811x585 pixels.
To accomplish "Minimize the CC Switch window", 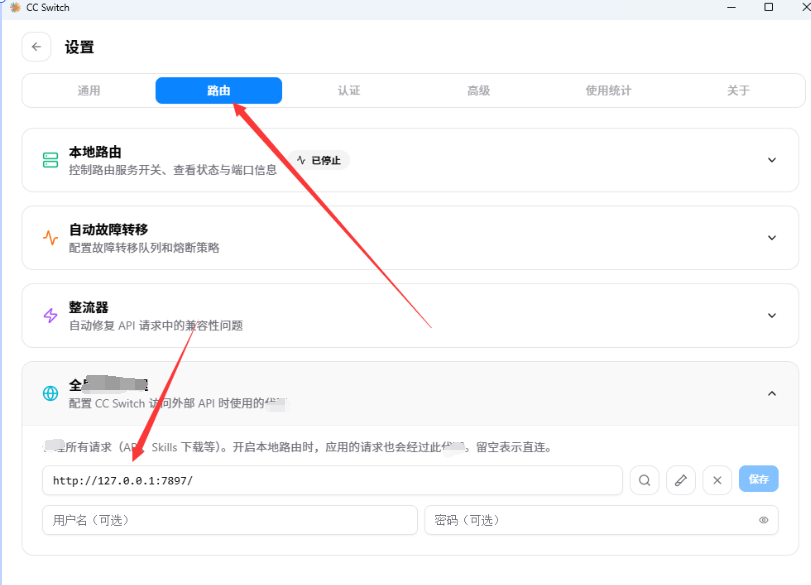I will (731, 7).
